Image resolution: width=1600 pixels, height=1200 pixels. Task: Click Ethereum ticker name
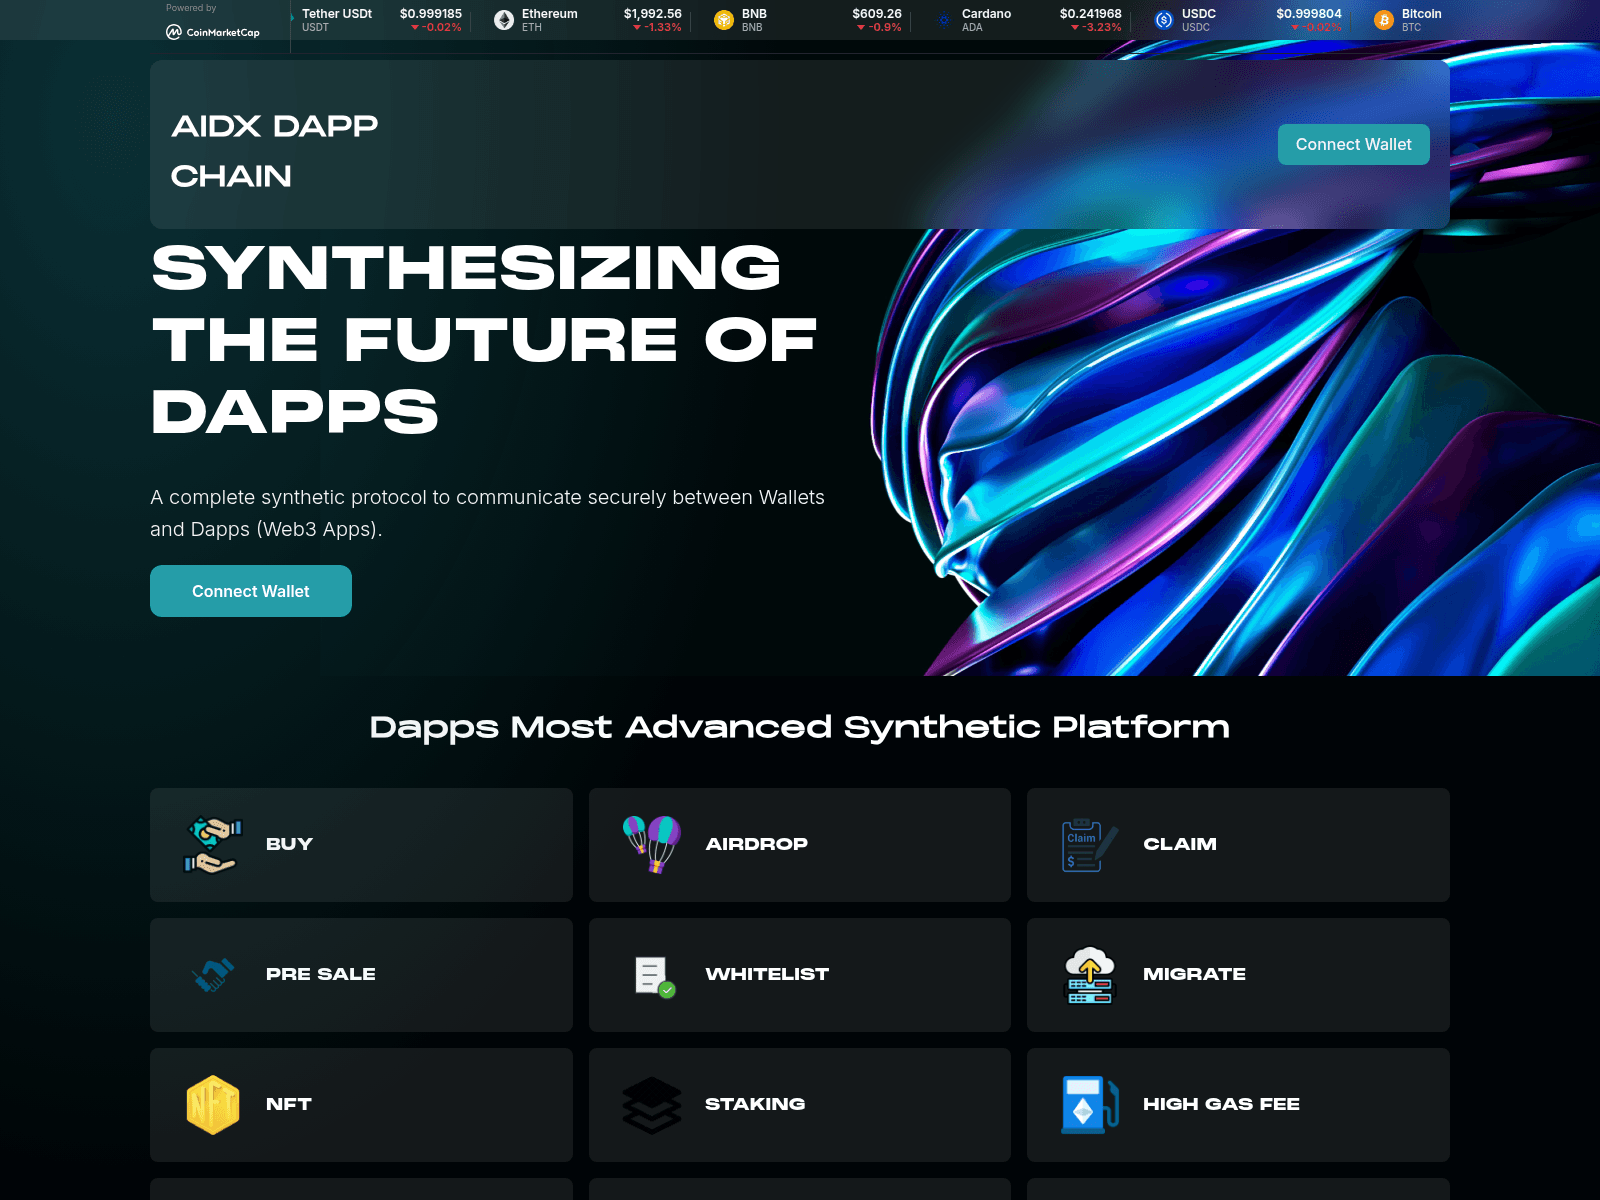tap(550, 14)
